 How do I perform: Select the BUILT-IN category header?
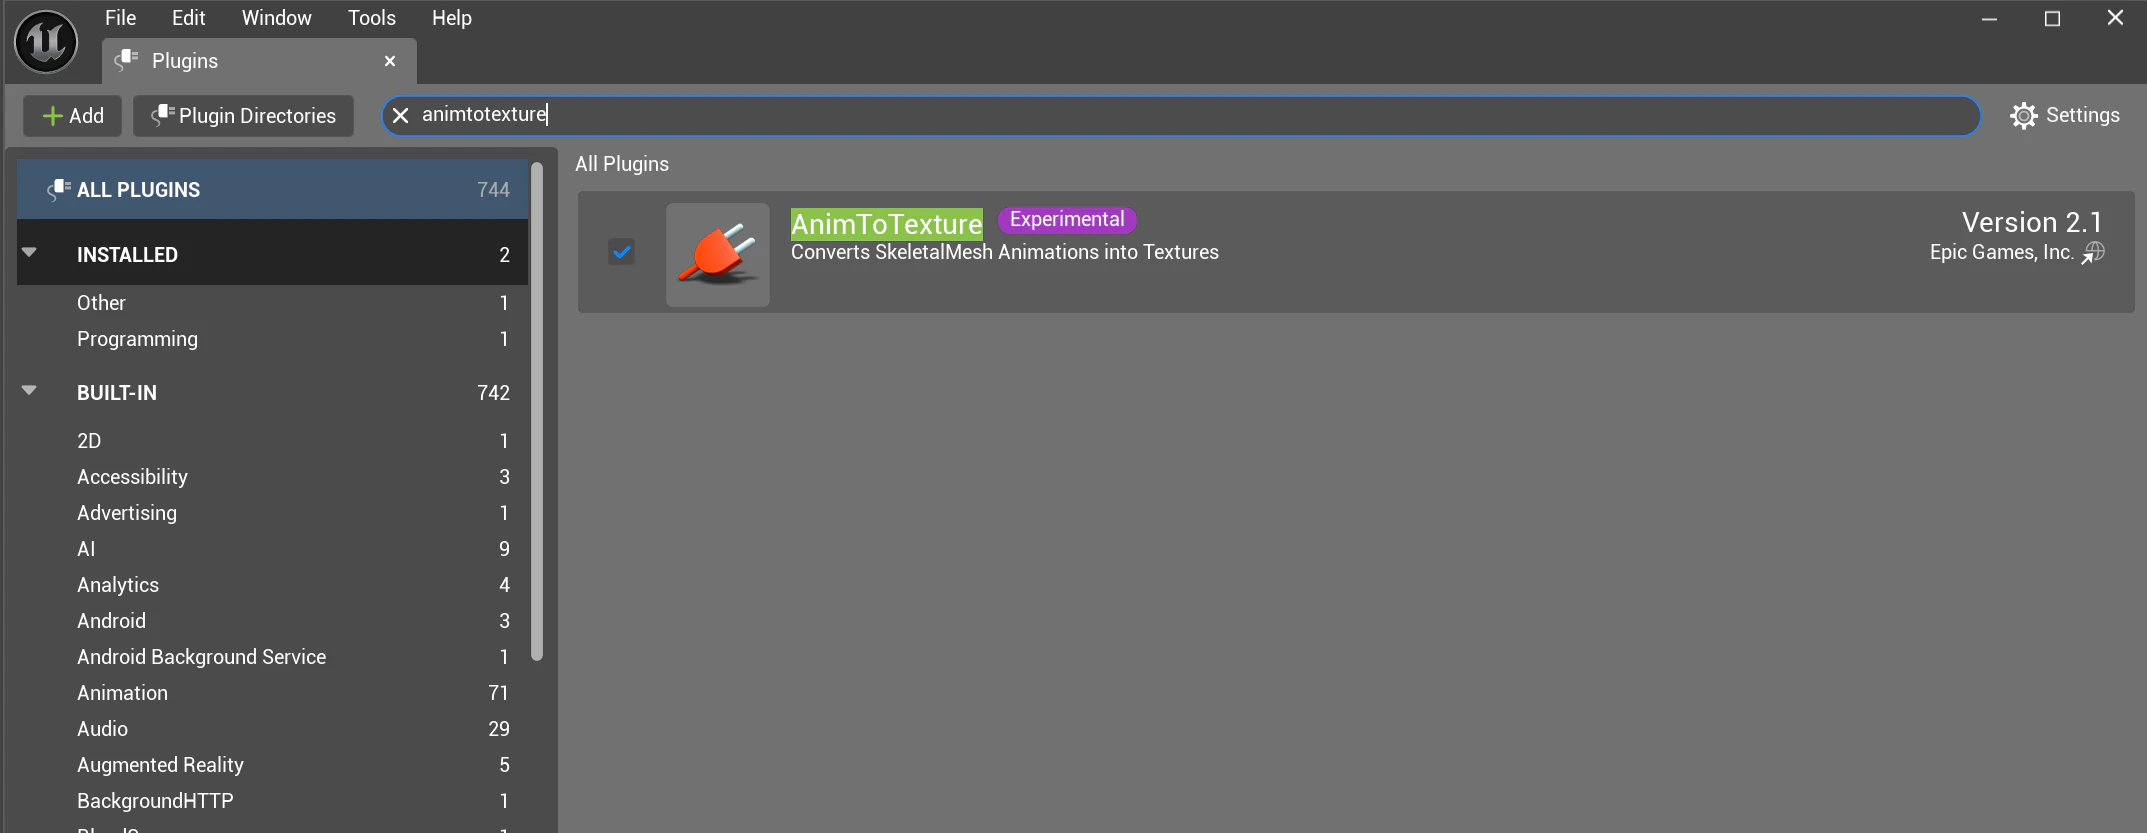pyautogui.click(x=273, y=393)
